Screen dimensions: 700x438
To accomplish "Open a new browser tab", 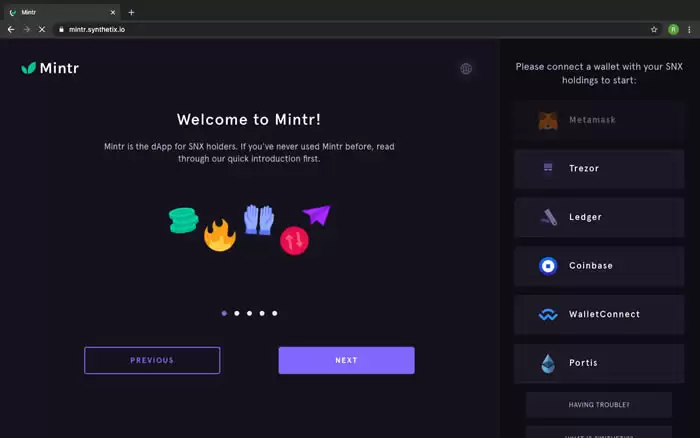I will [131, 12].
